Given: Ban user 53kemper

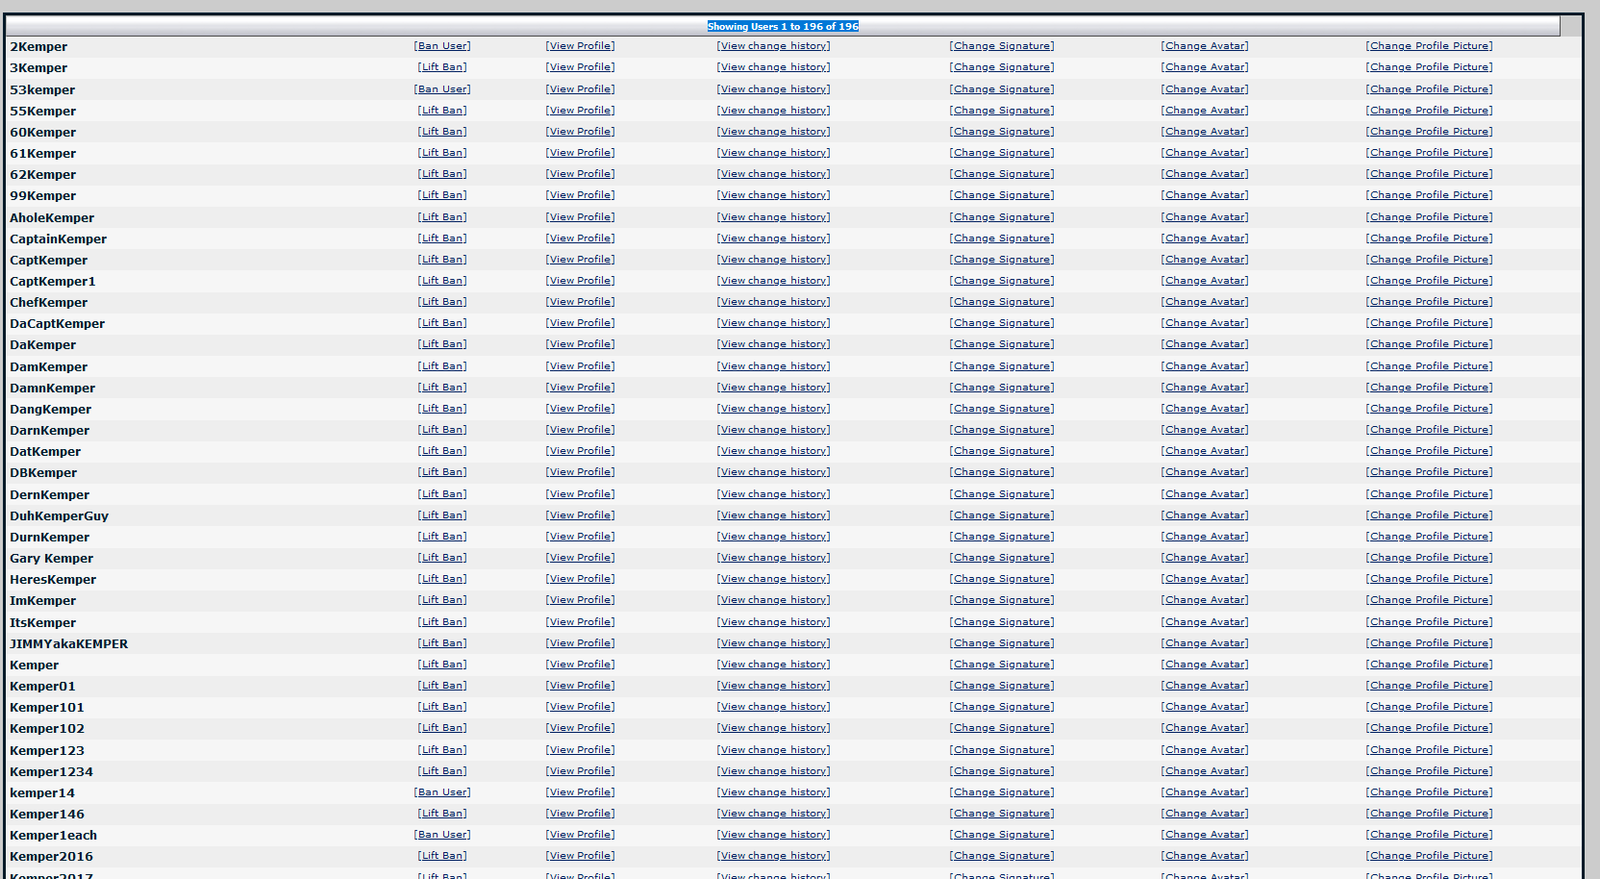Looking at the screenshot, I should (442, 89).
